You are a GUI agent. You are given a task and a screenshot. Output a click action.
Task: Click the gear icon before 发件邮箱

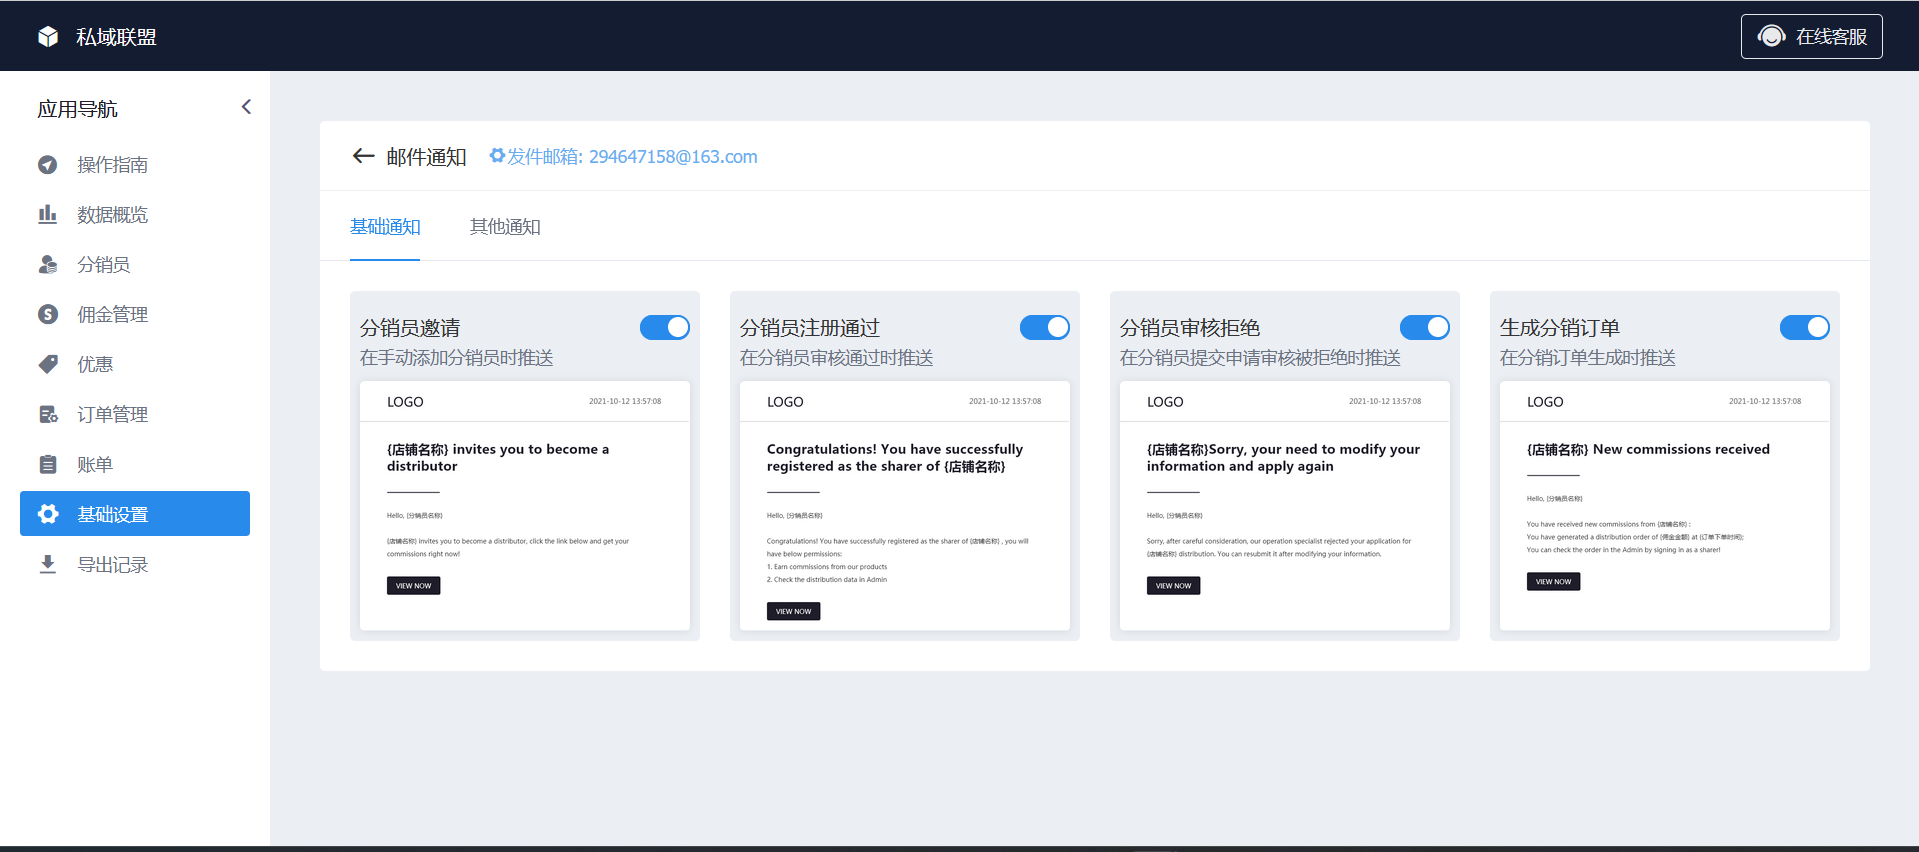(497, 156)
